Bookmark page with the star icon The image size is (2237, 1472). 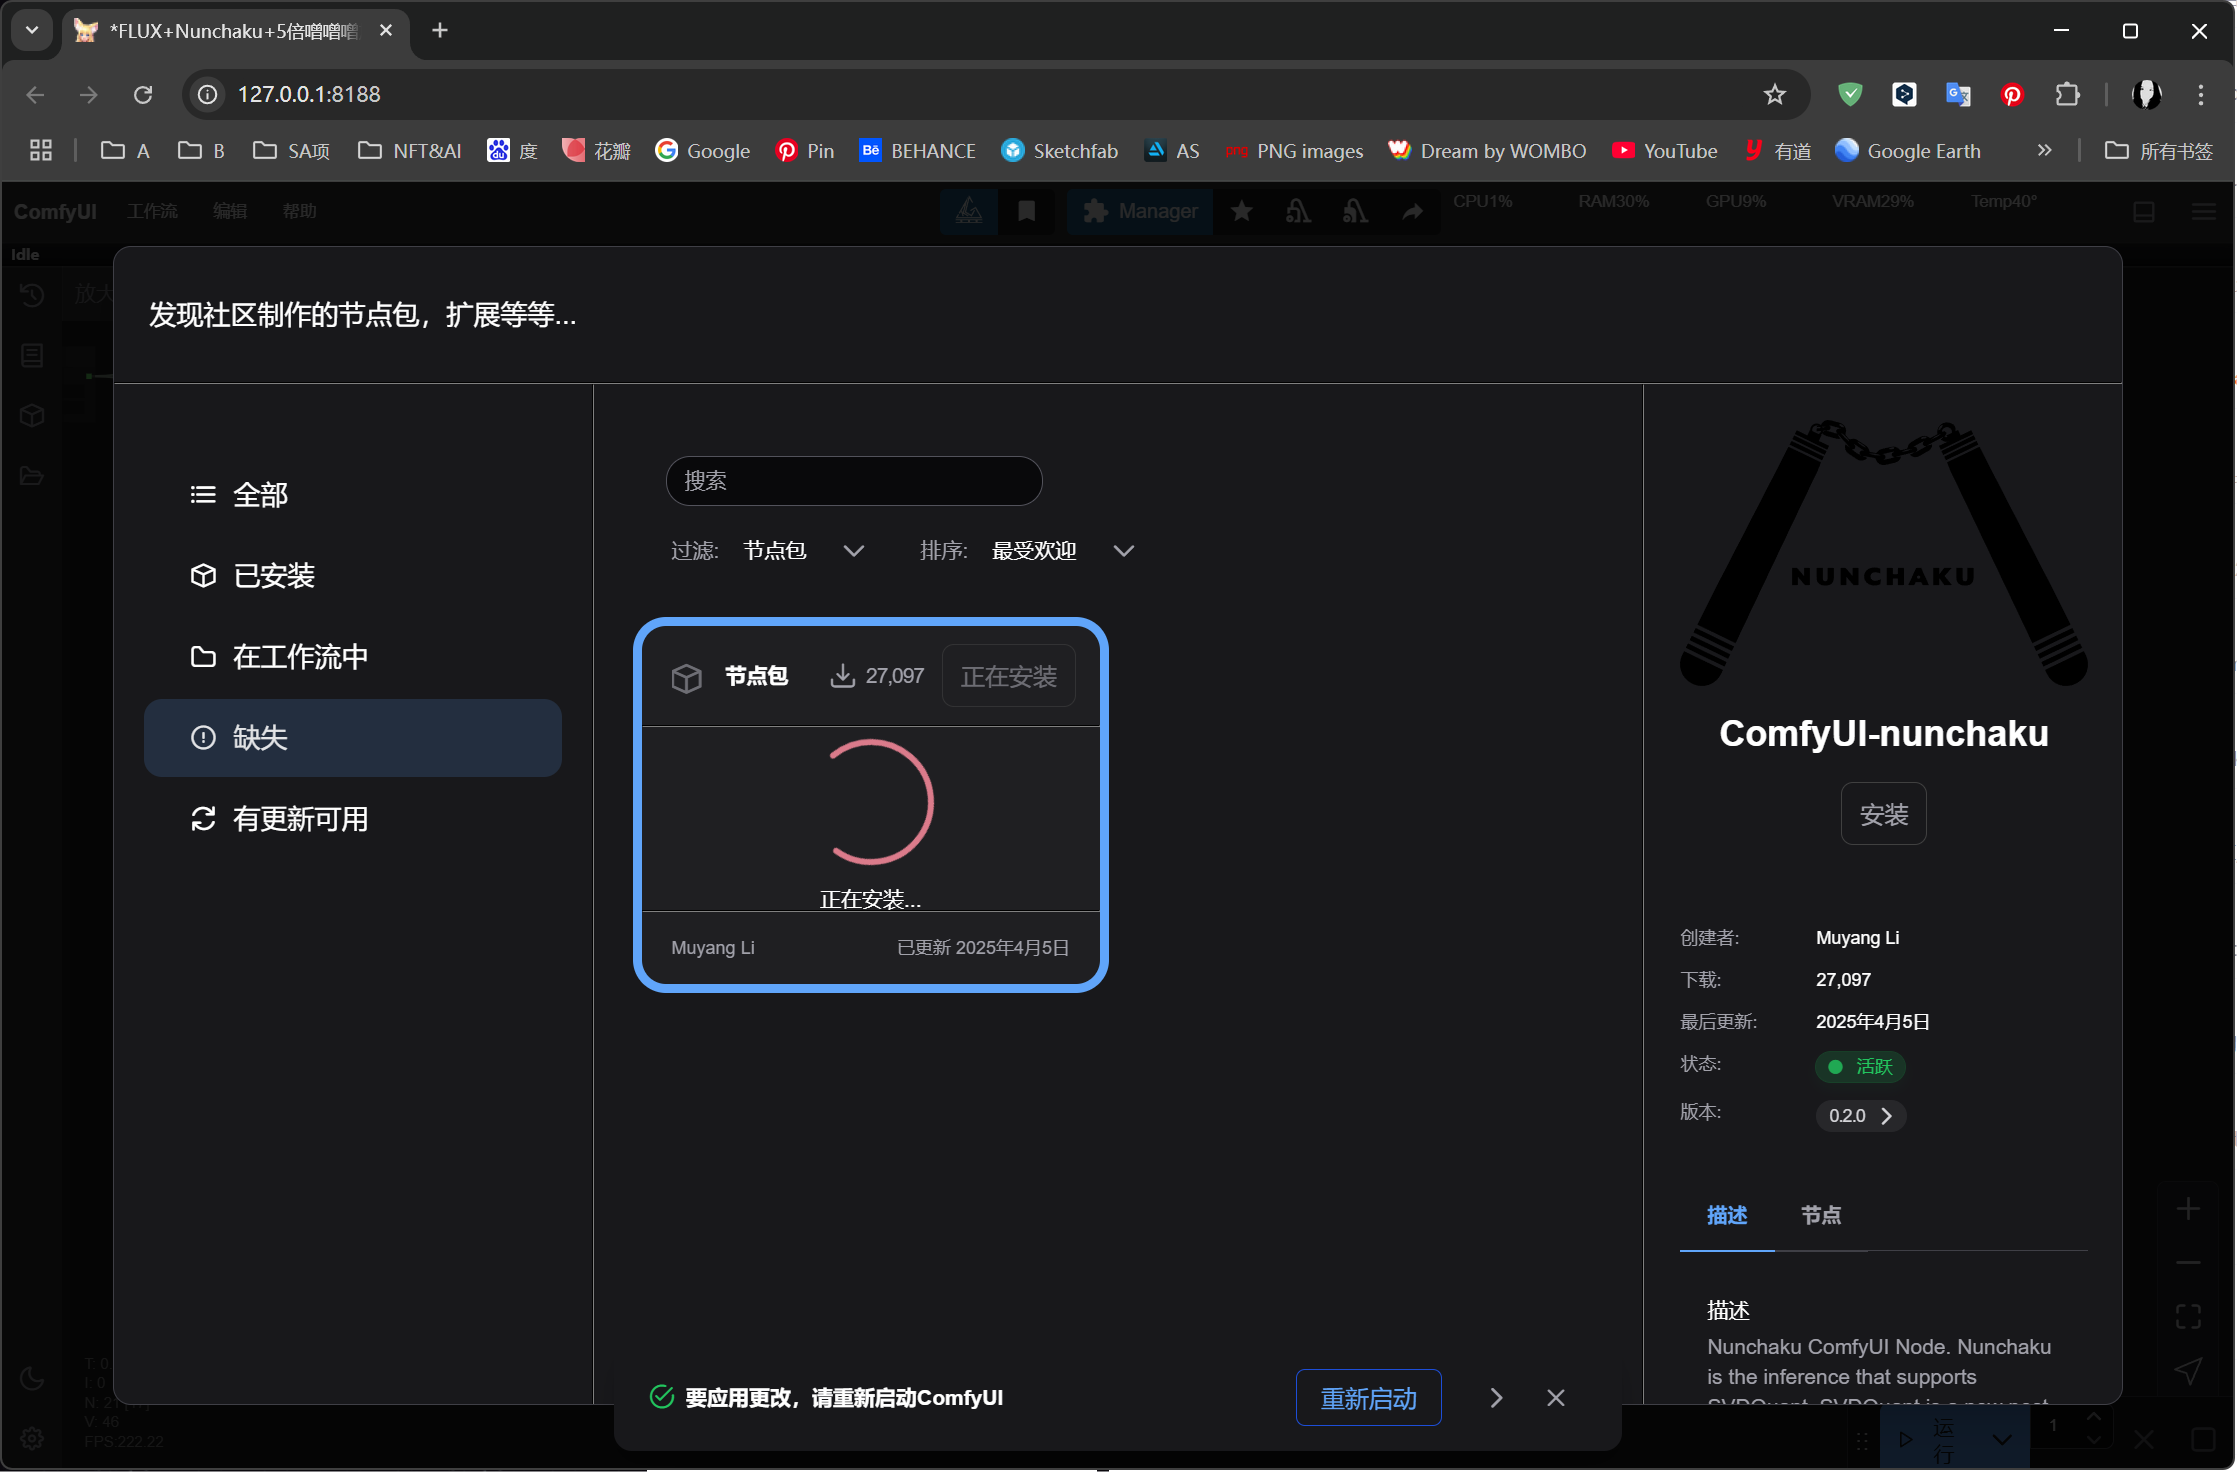point(1774,94)
